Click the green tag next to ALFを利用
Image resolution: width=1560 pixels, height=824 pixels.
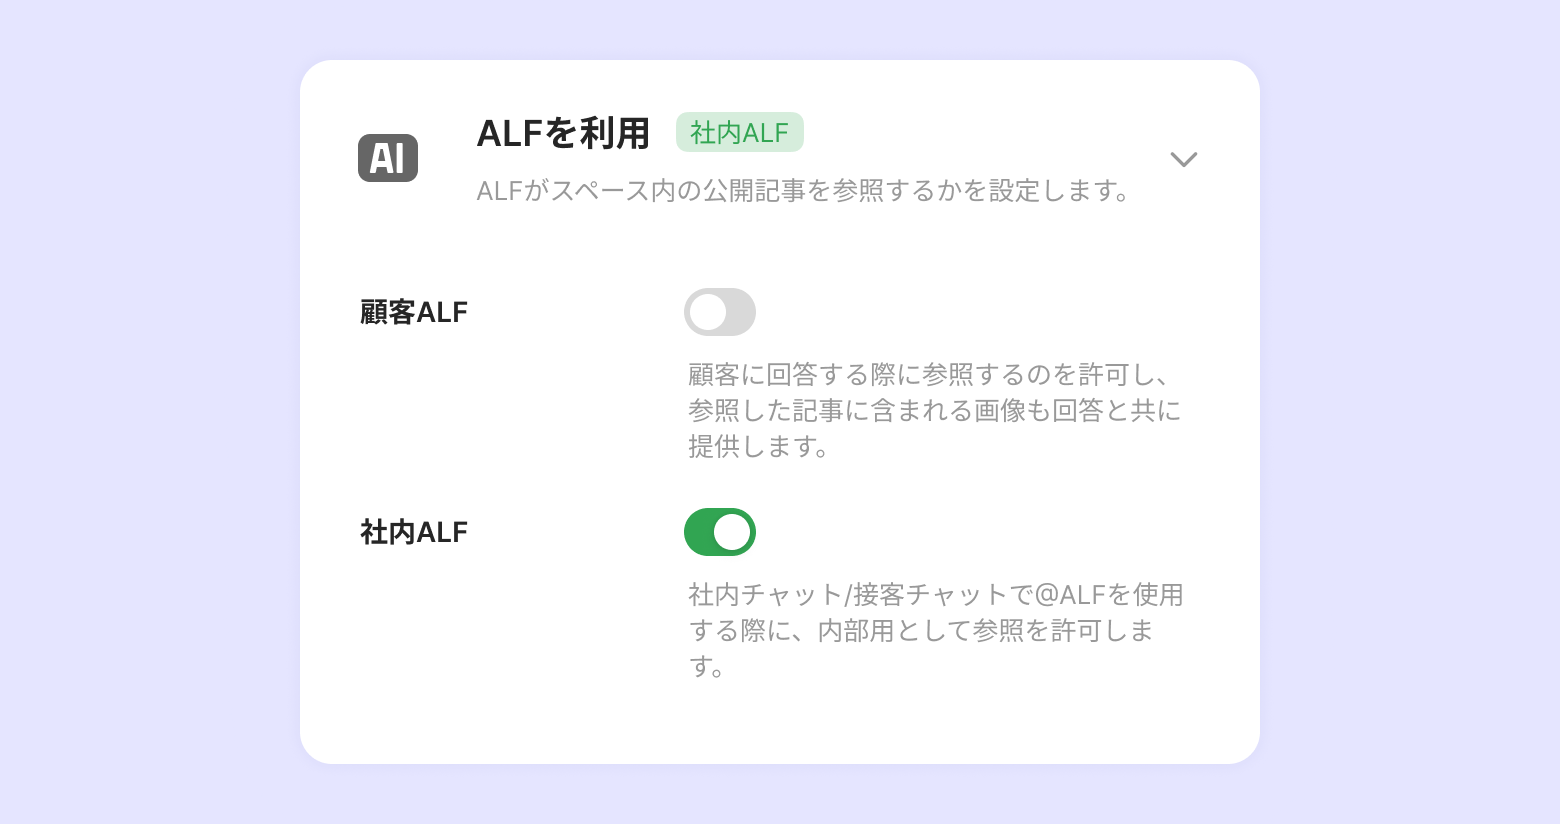(740, 132)
